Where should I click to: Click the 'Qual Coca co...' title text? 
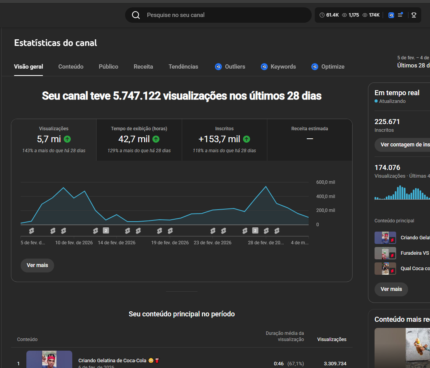click(x=415, y=269)
